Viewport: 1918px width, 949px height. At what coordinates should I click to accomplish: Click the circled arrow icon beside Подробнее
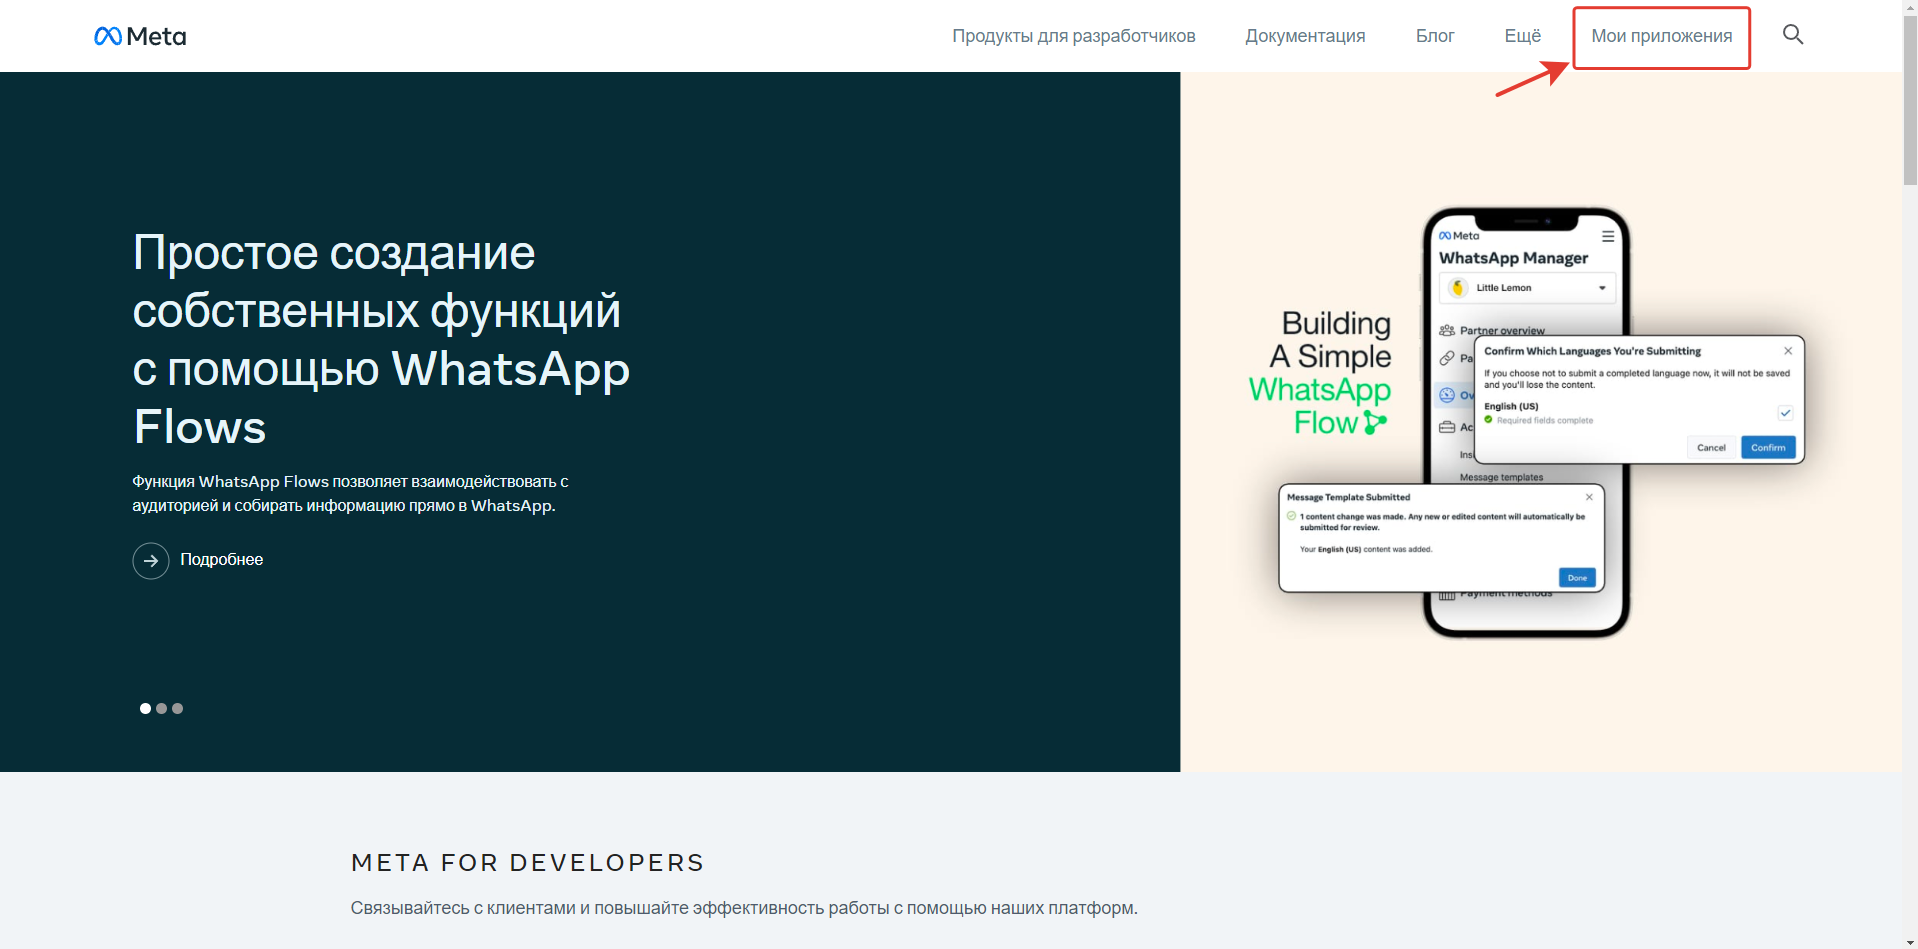pos(151,560)
